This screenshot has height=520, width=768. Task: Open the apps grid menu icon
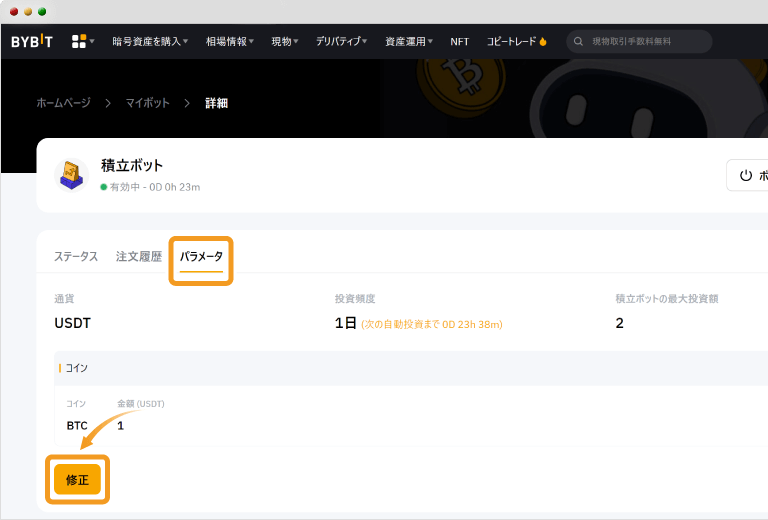tap(79, 42)
